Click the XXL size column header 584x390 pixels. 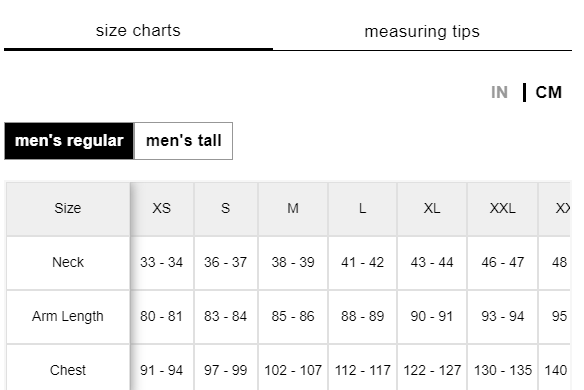click(502, 208)
